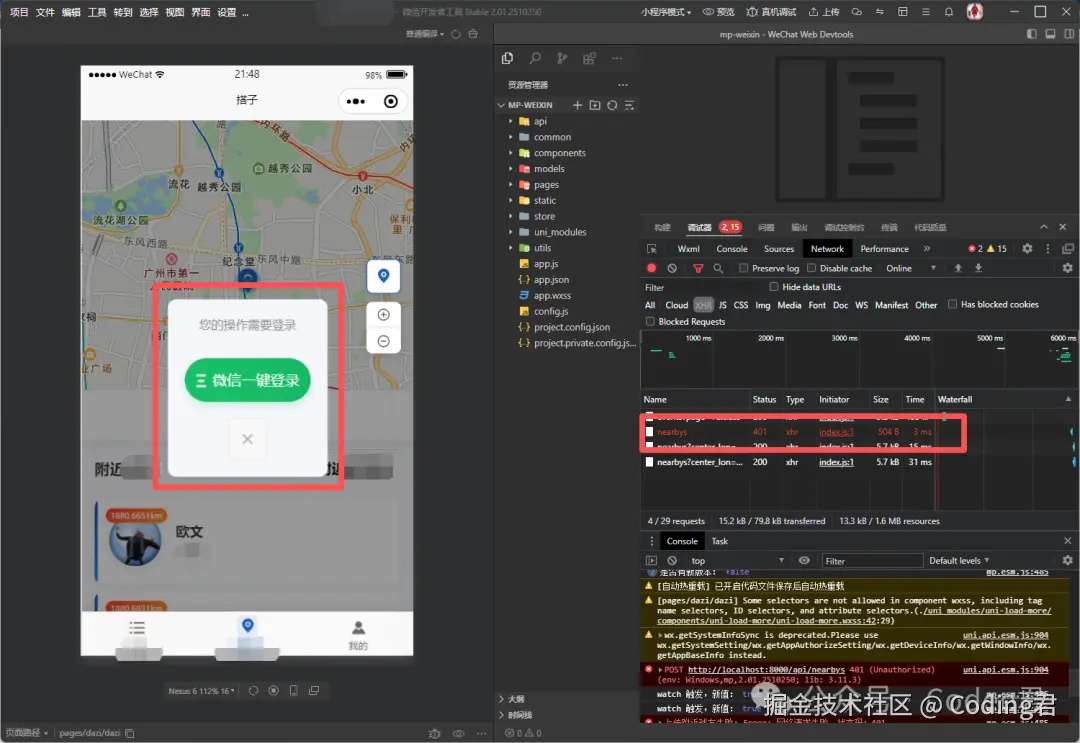Toggle Has blocked cookies checkbox
The image size is (1080, 743).
pyautogui.click(x=953, y=304)
